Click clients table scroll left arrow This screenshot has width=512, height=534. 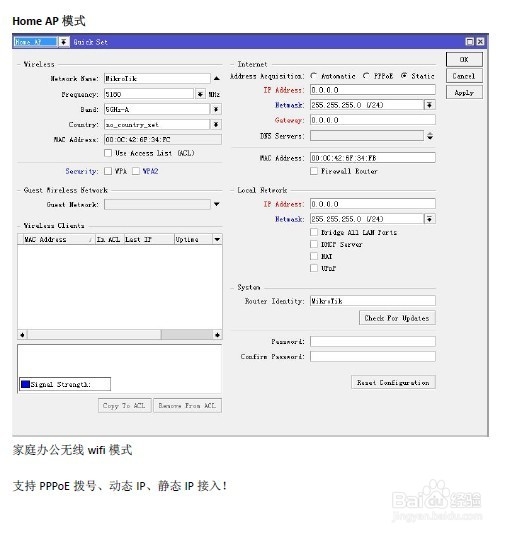tap(22, 335)
